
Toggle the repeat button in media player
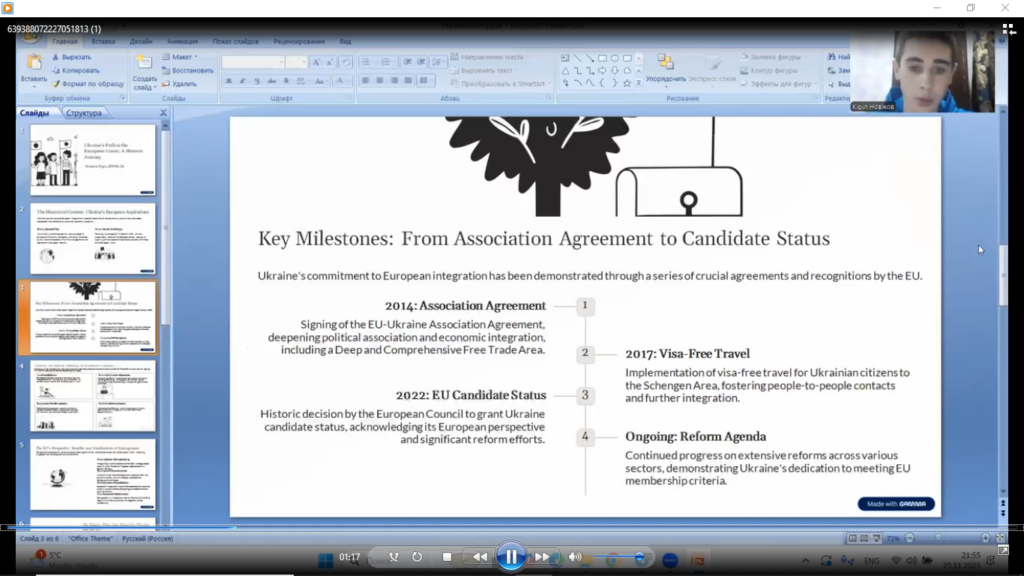[417, 557]
